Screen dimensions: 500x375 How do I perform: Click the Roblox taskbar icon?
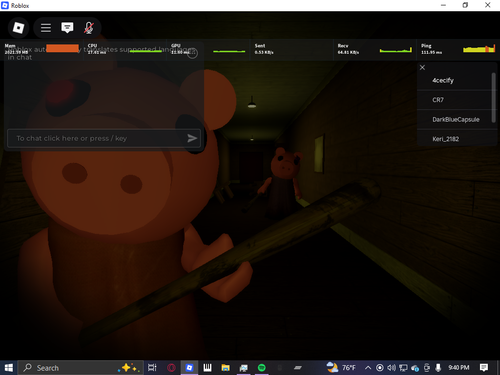click(189, 368)
